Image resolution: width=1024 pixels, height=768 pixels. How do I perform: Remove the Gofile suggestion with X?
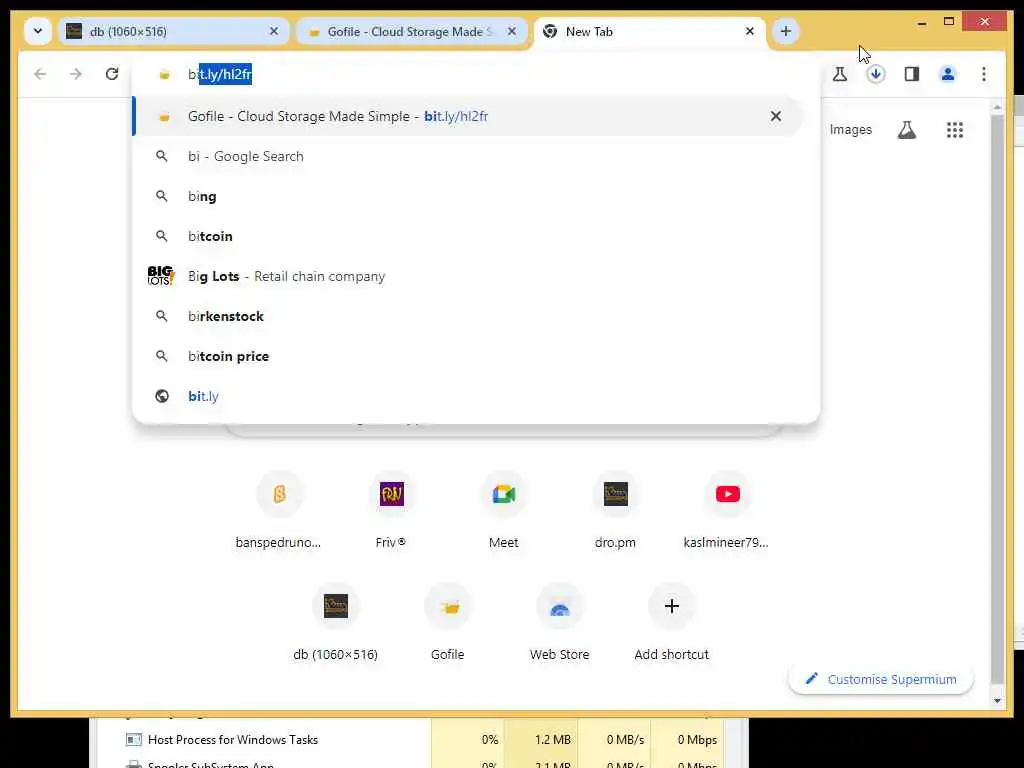776,116
